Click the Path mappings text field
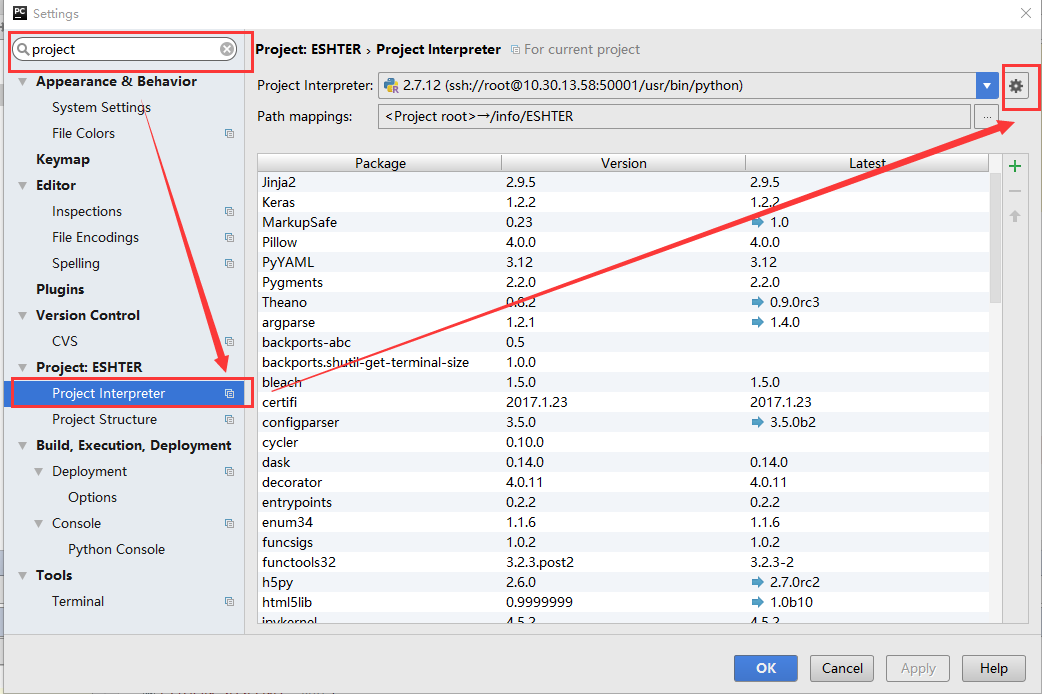1042x694 pixels. pyautogui.click(x=674, y=116)
